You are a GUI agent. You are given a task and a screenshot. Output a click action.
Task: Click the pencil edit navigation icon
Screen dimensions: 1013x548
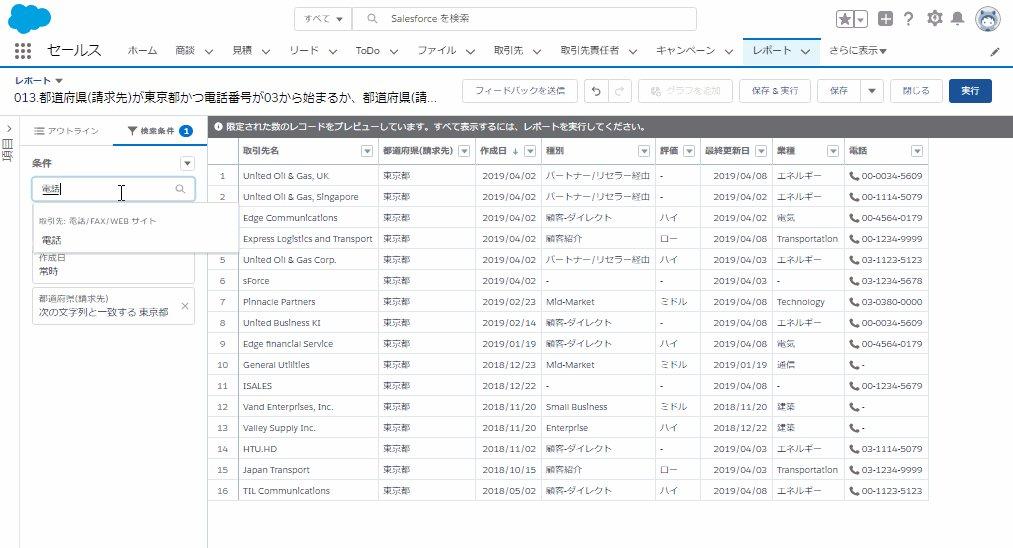(995, 52)
